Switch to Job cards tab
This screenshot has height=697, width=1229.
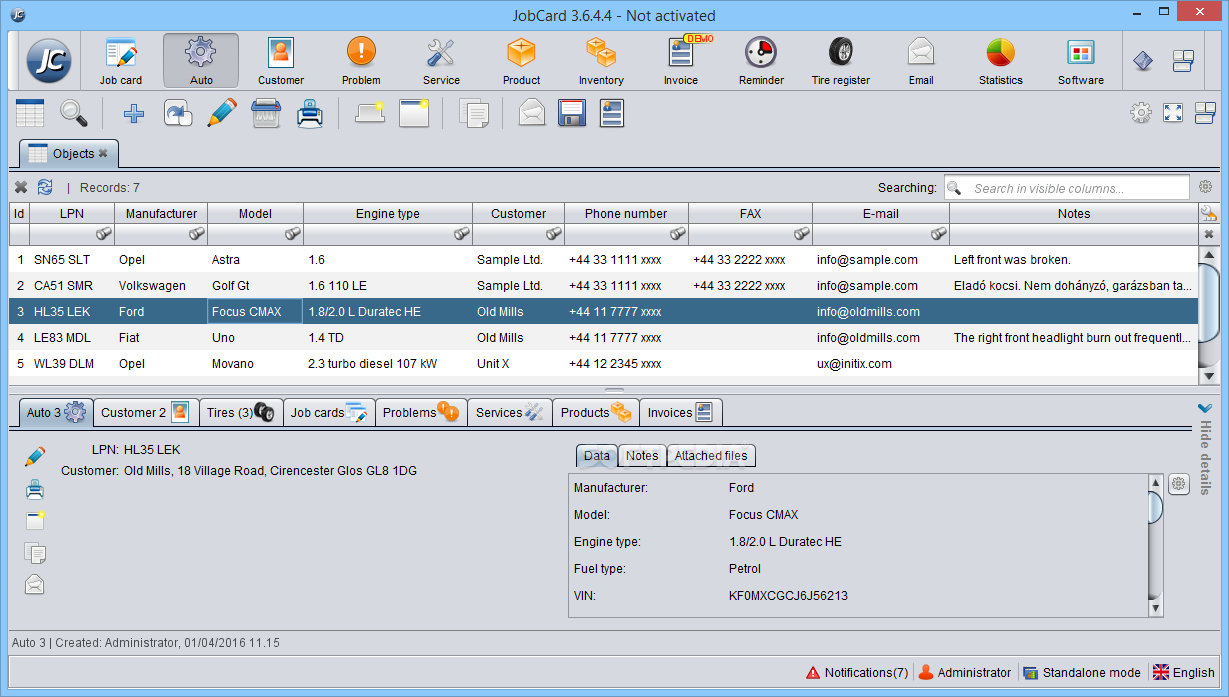pyautogui.click(x=329, y=412)
